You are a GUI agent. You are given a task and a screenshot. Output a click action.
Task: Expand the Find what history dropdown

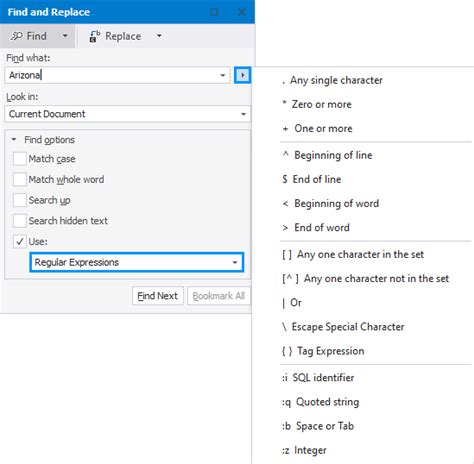point(223,75)
